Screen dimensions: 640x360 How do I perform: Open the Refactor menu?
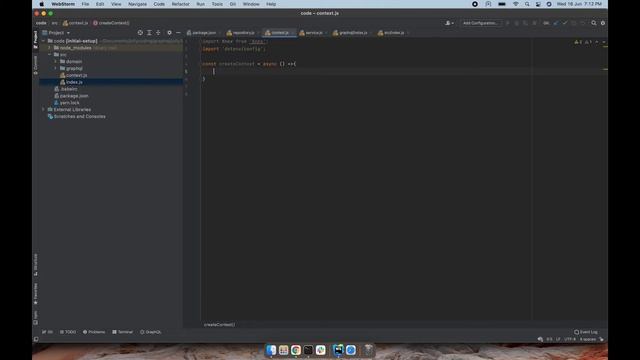pyautogui.click(x=180, y=4)
